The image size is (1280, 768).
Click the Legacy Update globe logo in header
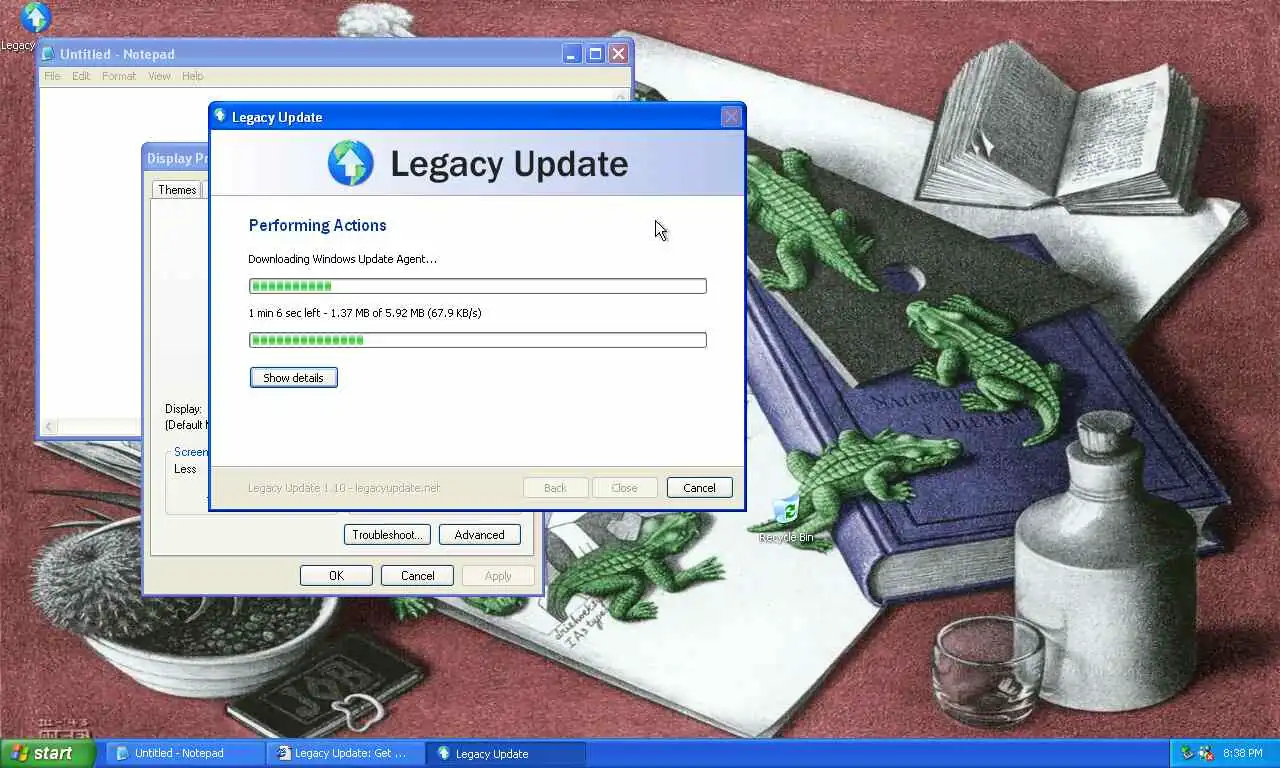coord(351,163)
